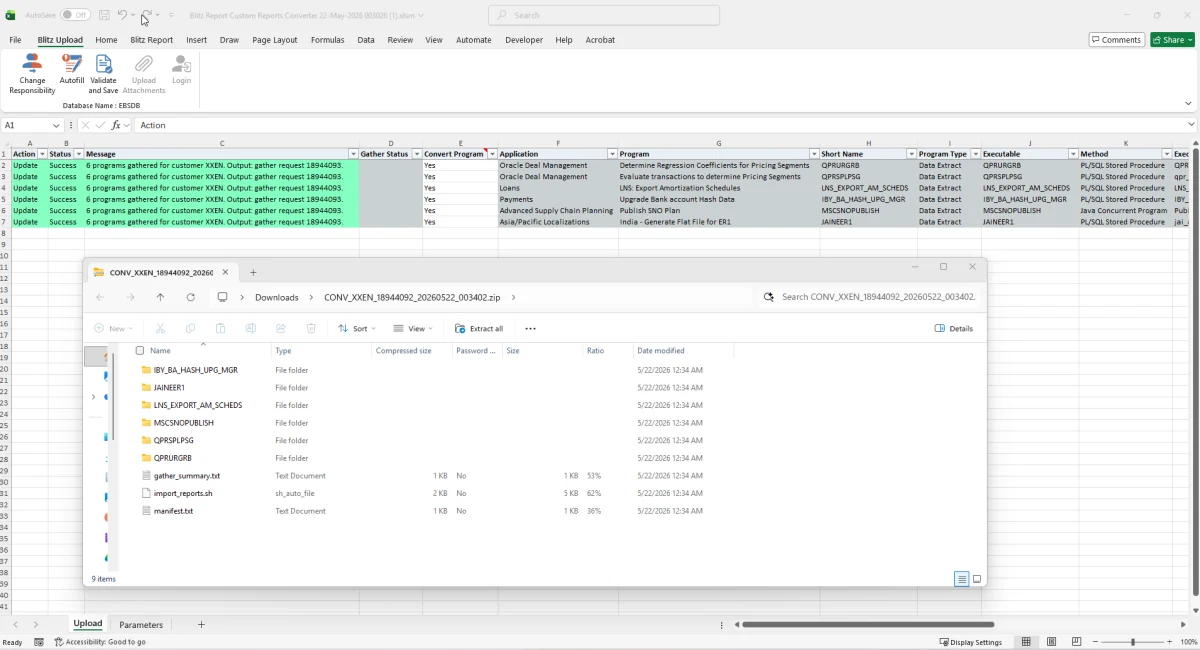The image size is (1200, 650).
Task: Open the Message column filter dropdown
Action: click(353, 154)
